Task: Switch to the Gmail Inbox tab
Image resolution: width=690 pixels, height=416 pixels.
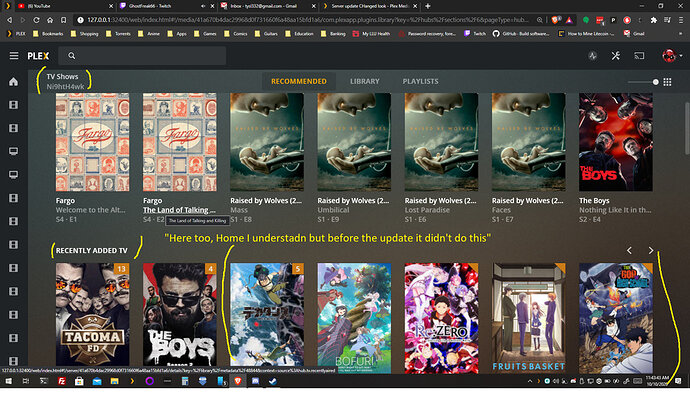Action: click(x=268, y=6)
